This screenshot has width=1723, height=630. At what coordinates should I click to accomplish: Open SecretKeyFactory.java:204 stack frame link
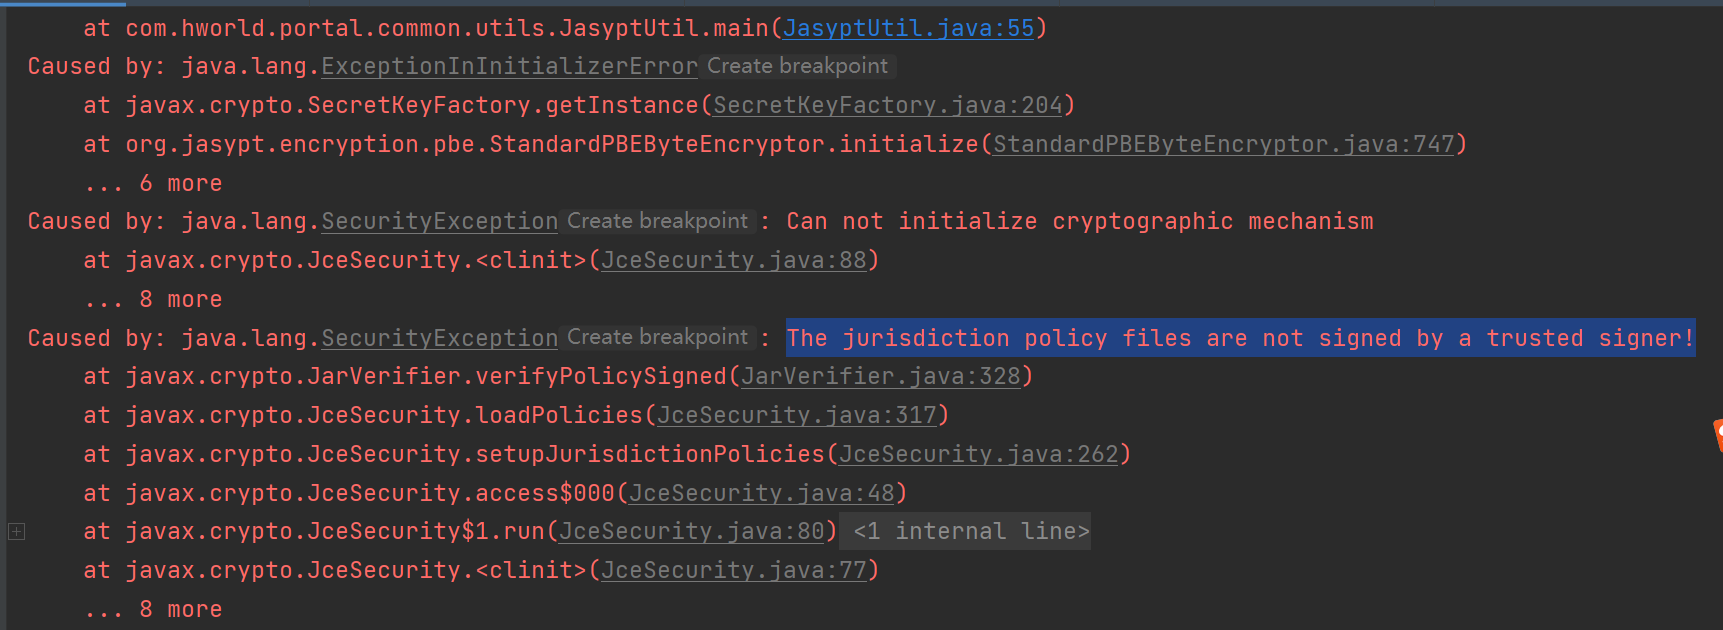[x=888, y=105]
